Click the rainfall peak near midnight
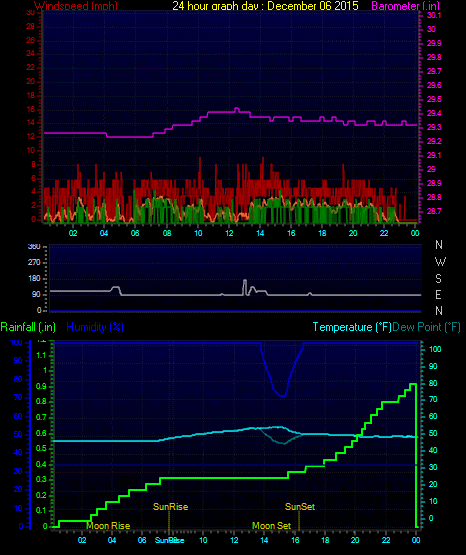This screenshot has width=466, height=555. [x=413, y=384]
